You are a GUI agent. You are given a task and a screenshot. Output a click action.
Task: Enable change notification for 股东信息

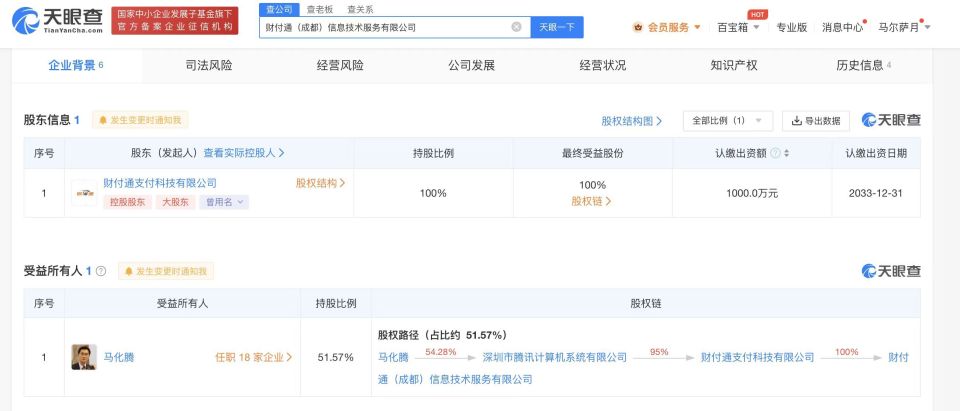pos(140,120)
